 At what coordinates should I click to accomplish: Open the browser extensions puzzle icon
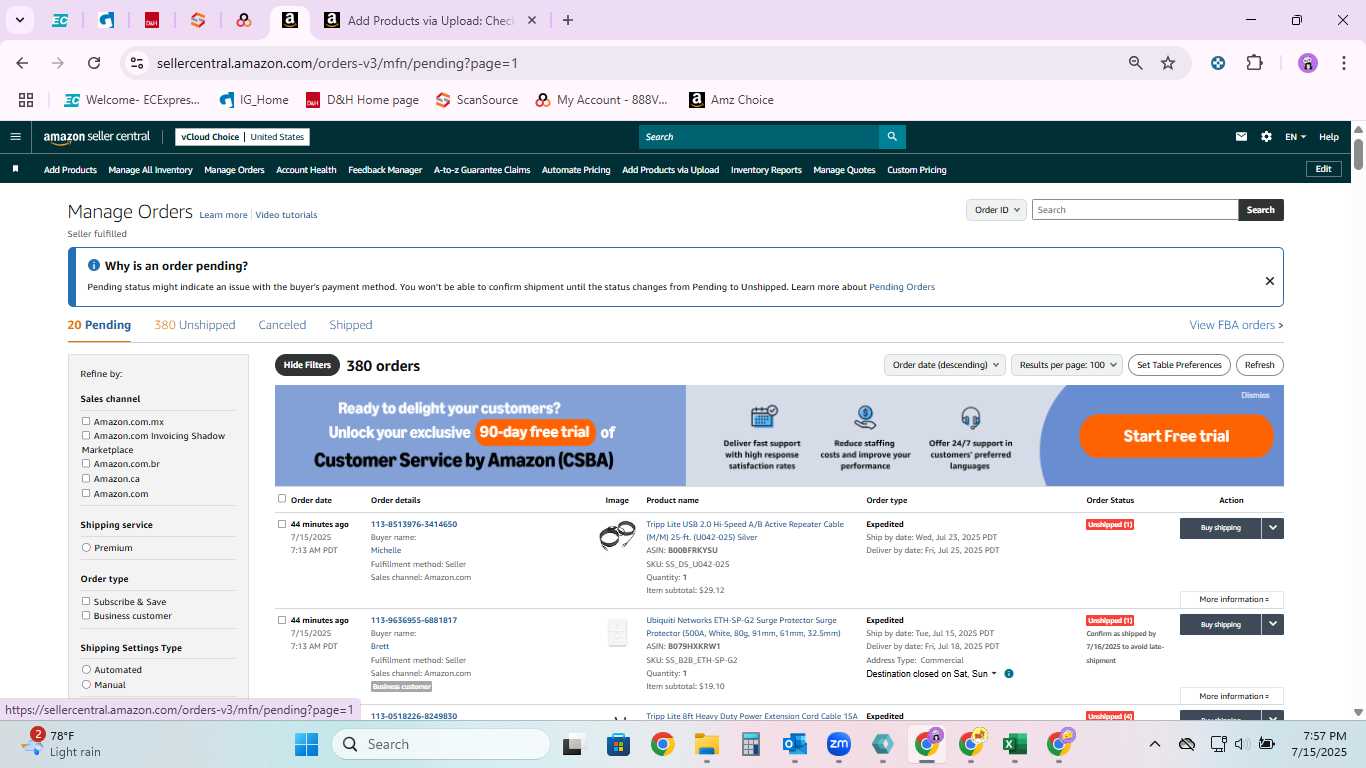1254,63
